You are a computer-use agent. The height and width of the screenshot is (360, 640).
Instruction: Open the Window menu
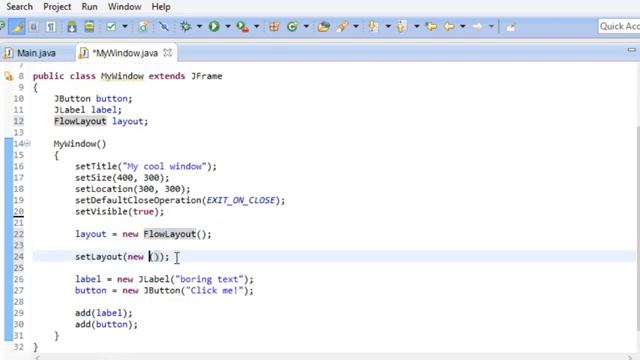point(124,7)
